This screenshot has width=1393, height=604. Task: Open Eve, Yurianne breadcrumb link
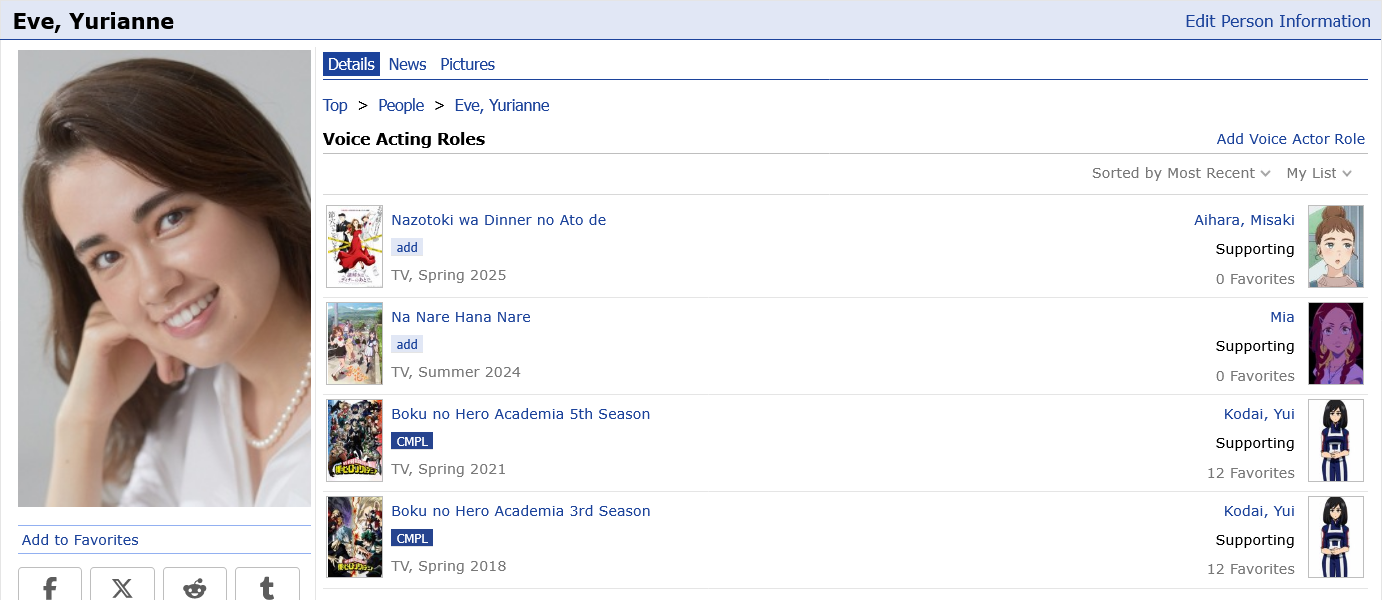(x=502, y=105)
